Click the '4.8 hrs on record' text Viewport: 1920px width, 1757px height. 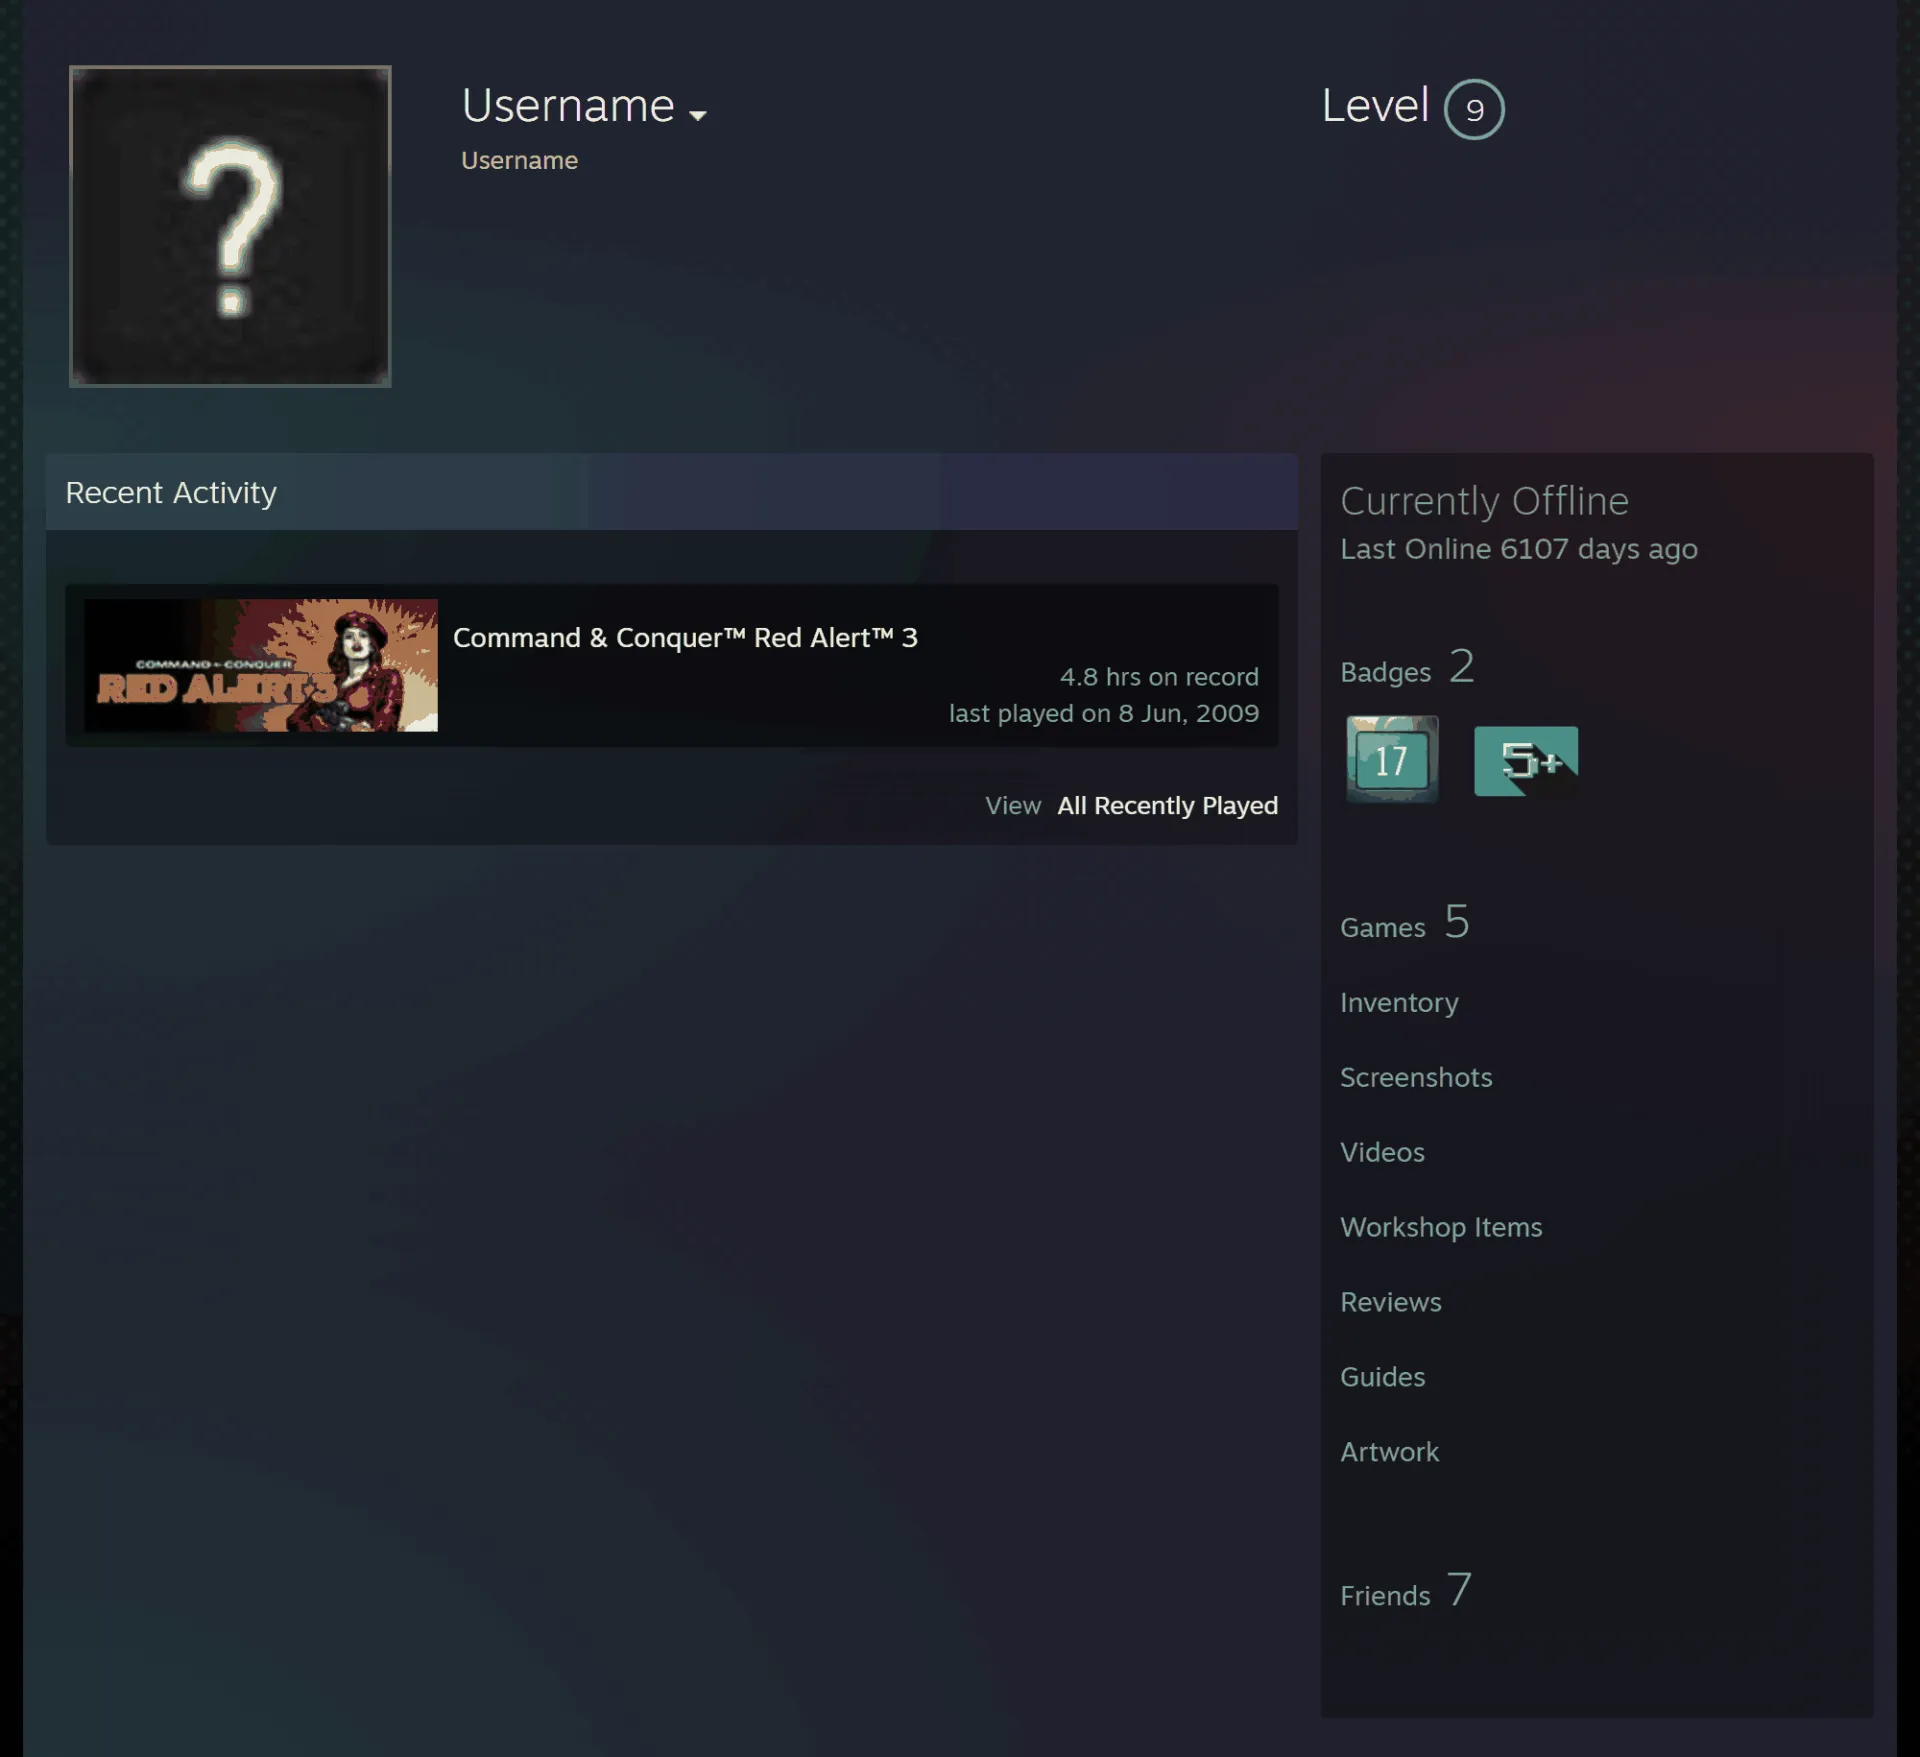[1159, 677]
